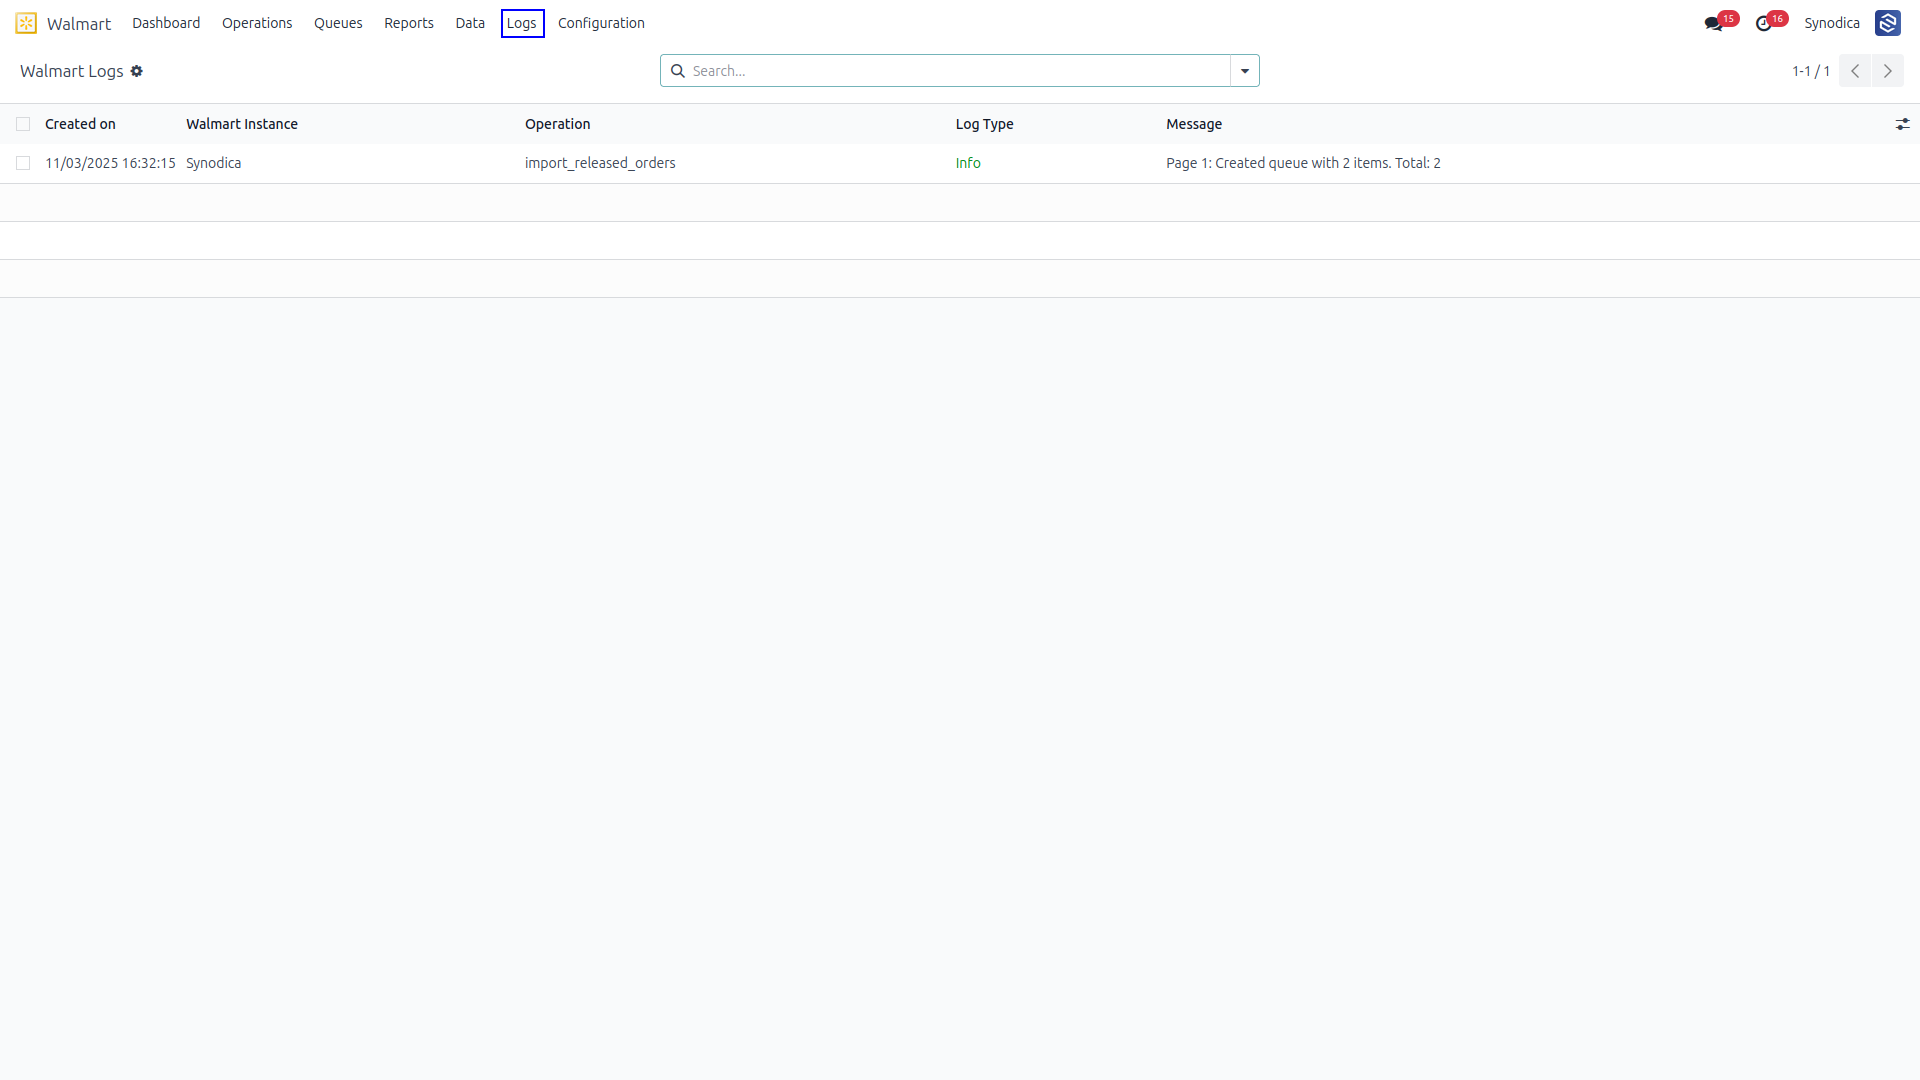Image resolution: width=1920 pixels, height=1080 pixels.
Task: Go to previous page arrow
Action: click(1855, 71)
